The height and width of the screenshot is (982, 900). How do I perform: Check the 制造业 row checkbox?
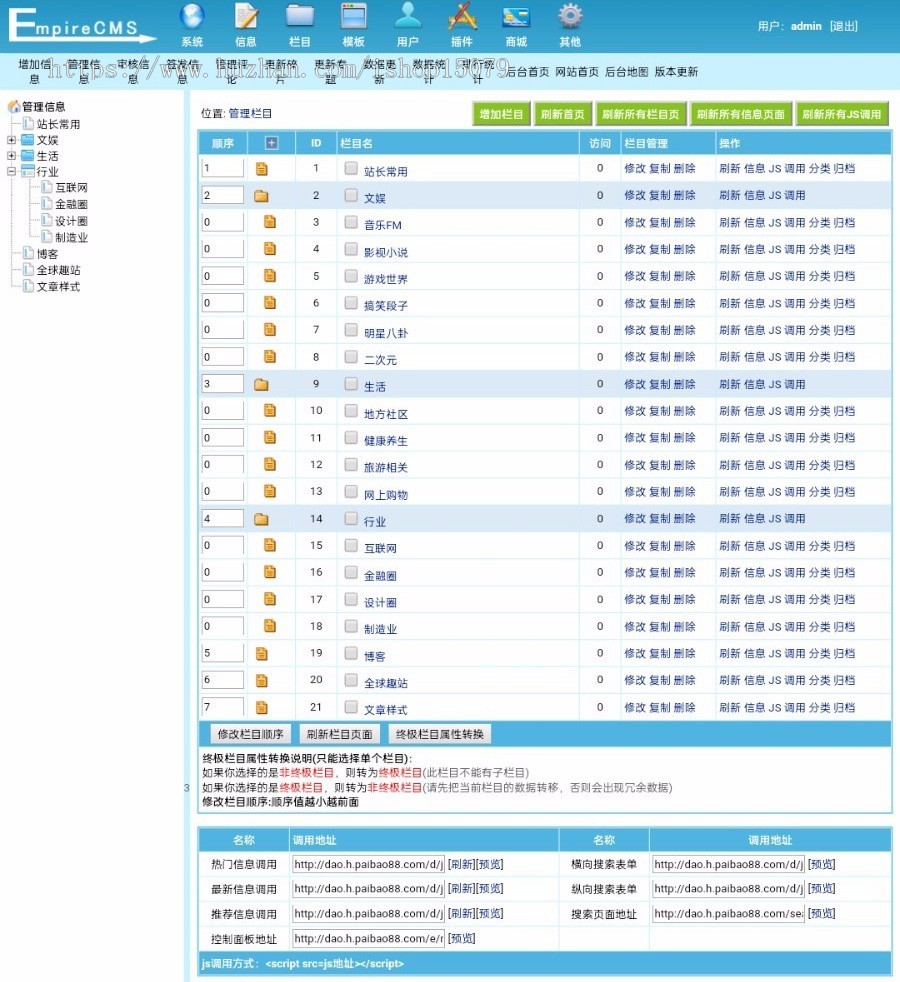(351, 626)
